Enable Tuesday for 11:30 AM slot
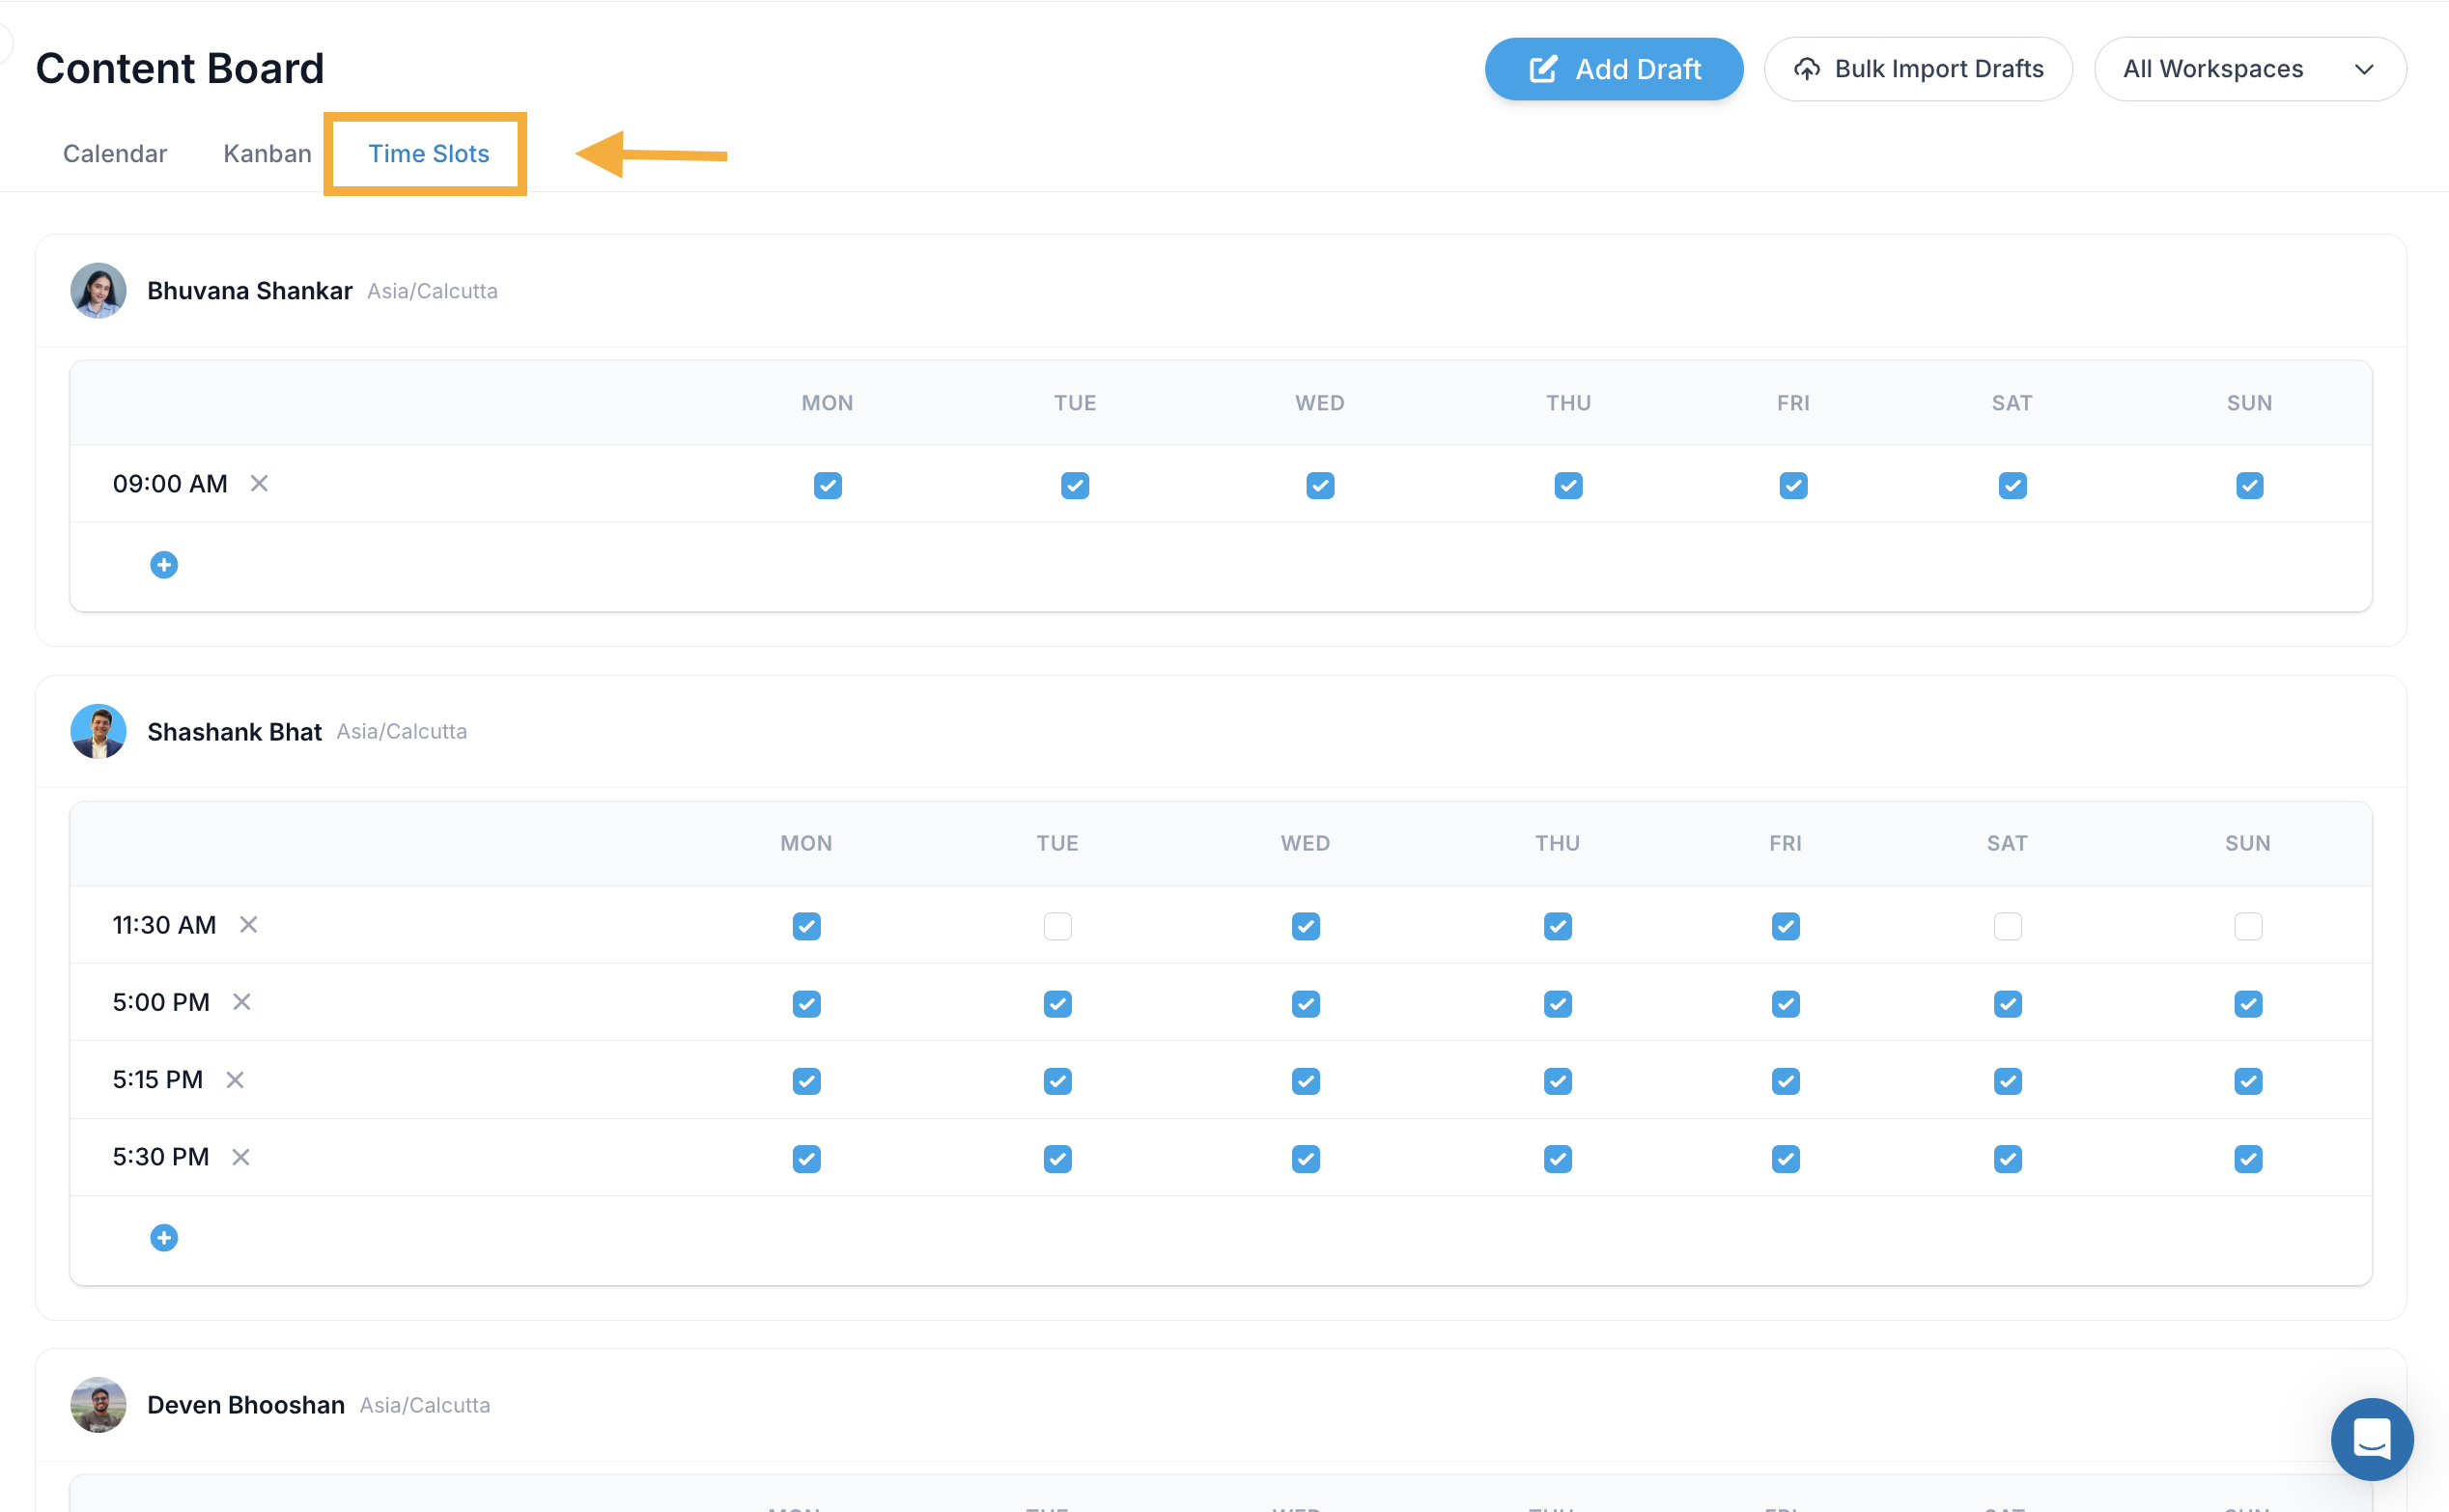 1058,927
